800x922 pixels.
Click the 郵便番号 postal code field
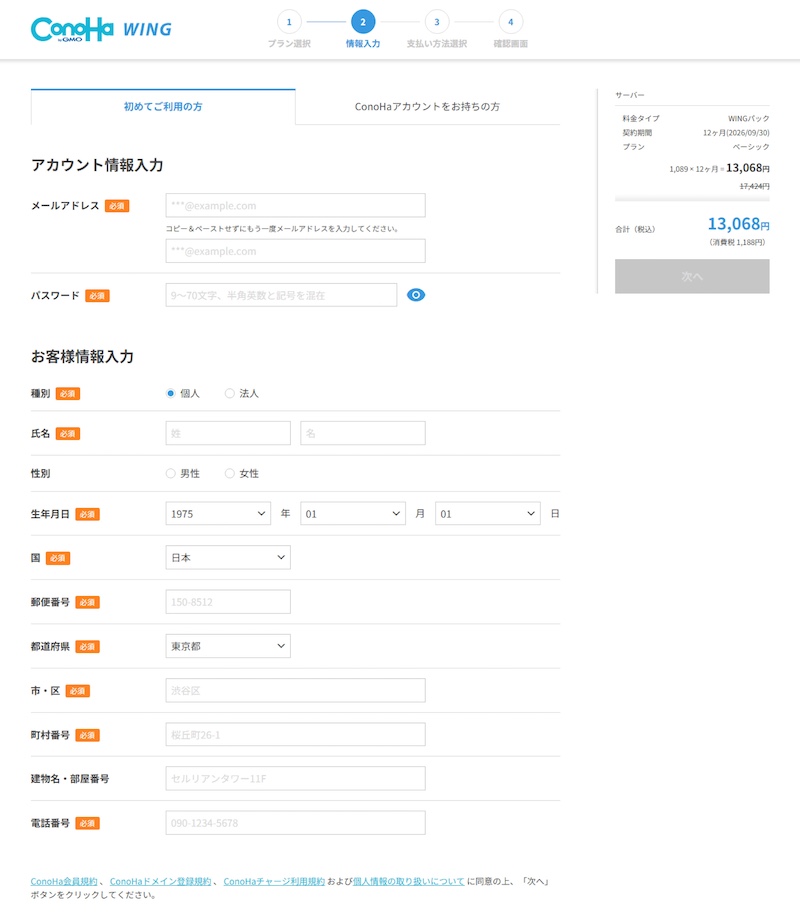click(x=228, y=602)
